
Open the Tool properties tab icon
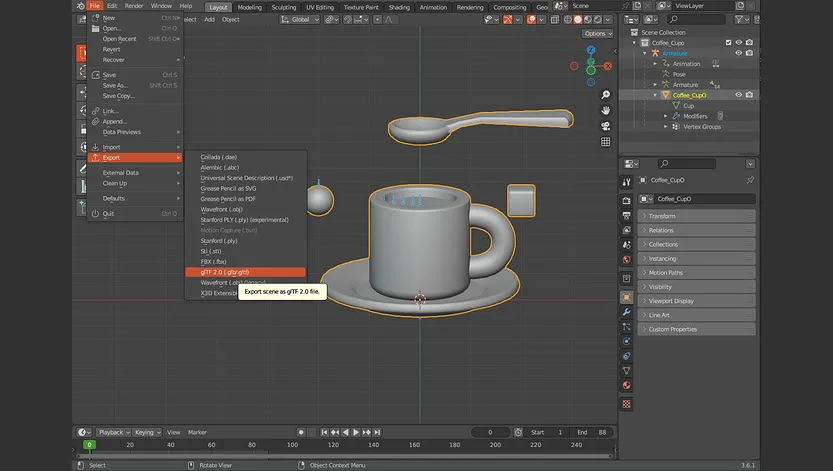(626, 182)
